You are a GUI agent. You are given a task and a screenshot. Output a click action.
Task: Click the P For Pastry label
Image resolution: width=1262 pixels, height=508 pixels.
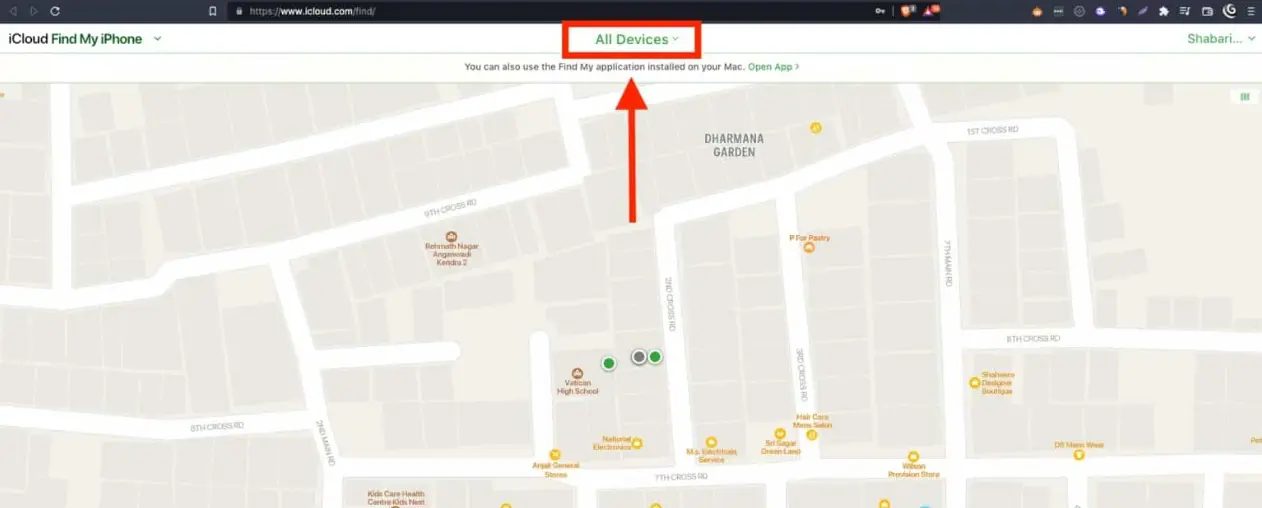[810, 238]
